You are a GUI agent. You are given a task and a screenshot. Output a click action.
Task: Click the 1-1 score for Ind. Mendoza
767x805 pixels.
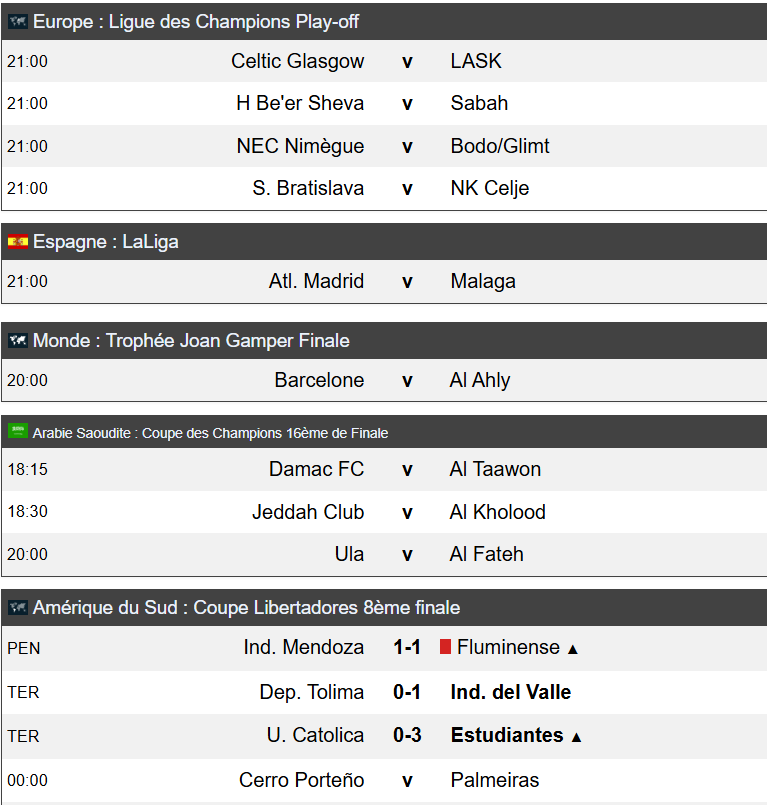(407, 647)
